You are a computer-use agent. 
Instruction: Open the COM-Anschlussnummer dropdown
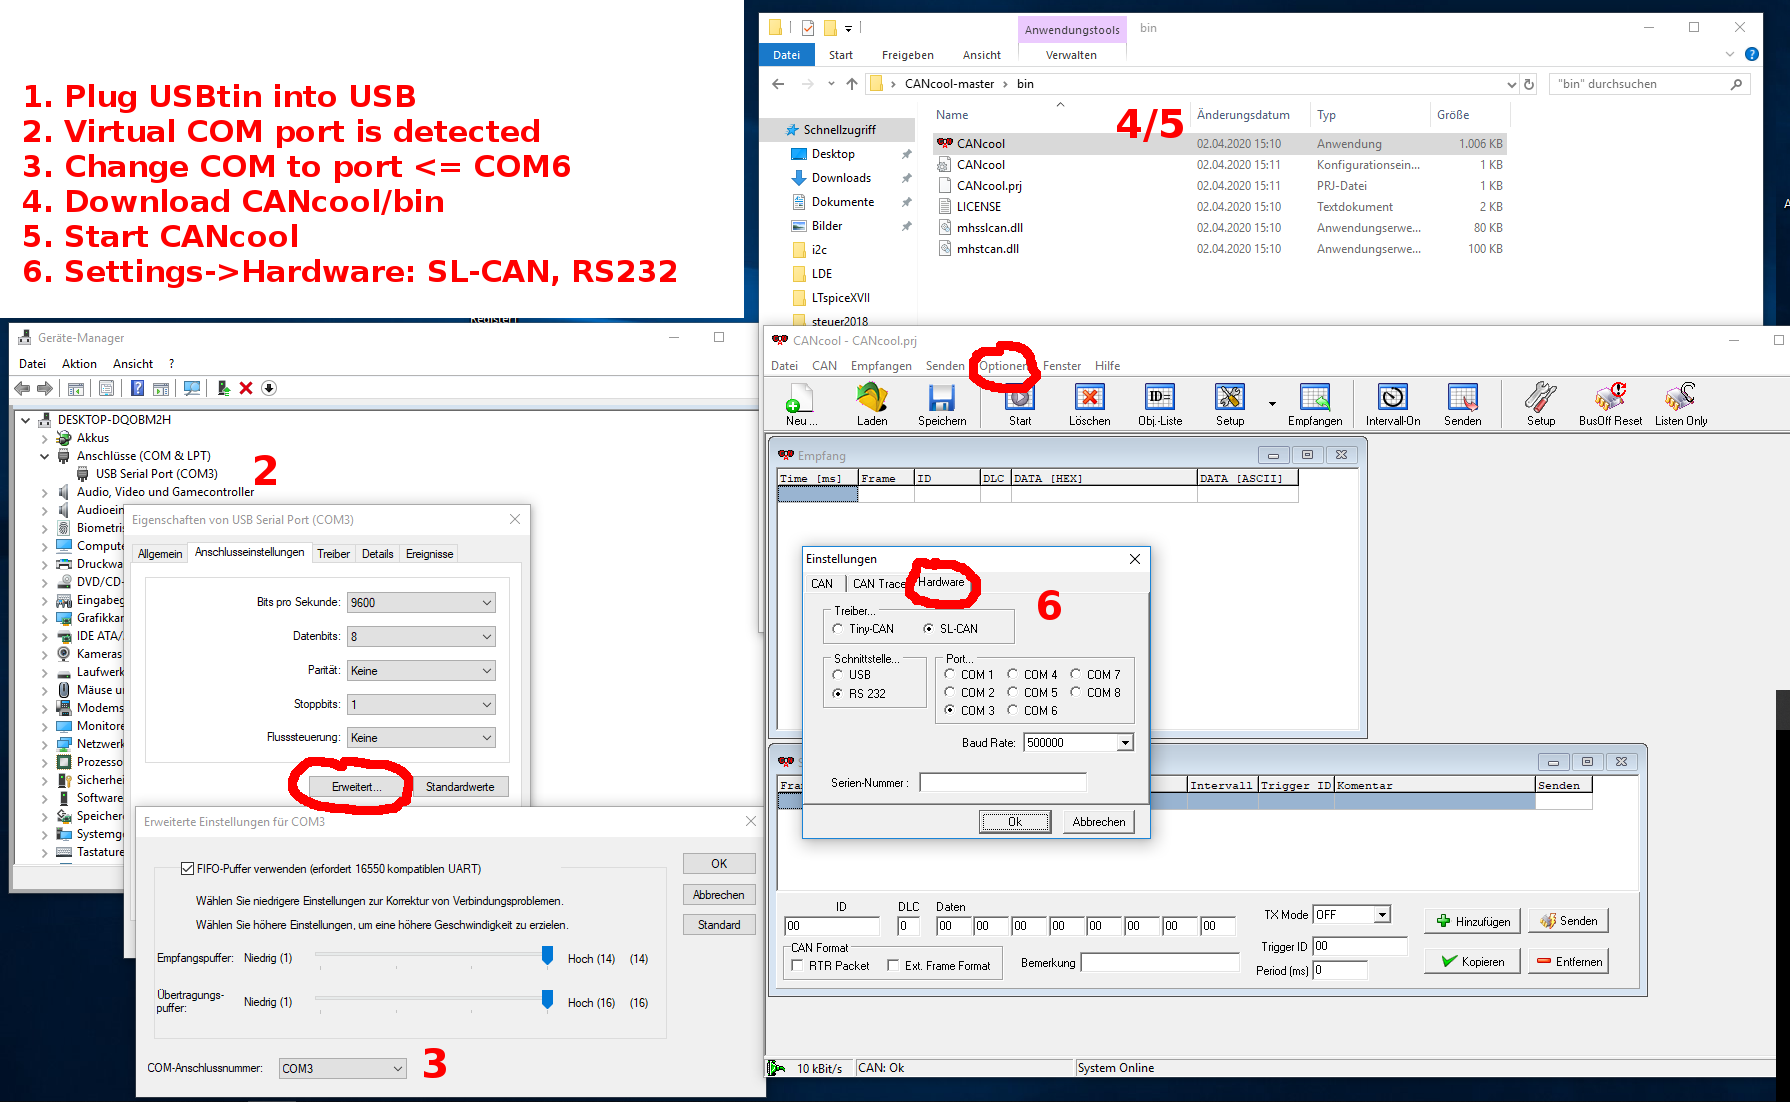coord(342,1069)
